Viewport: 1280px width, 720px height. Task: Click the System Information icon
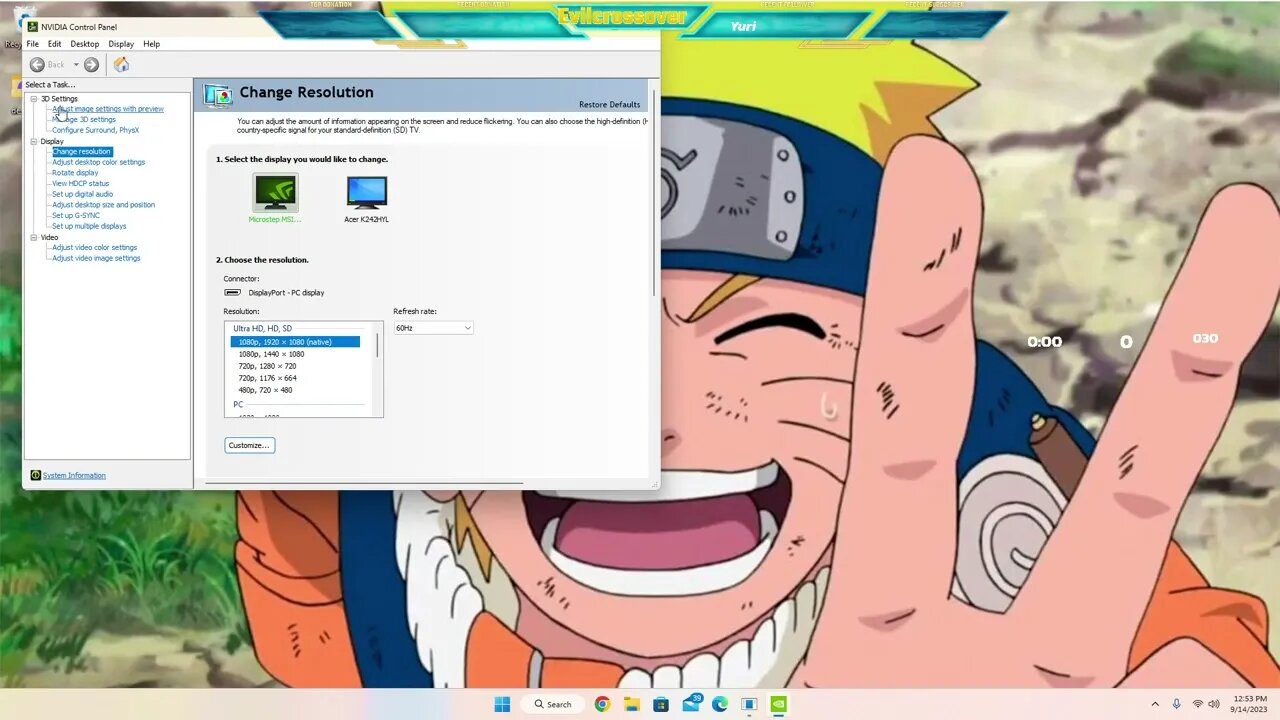[x=35, y=475]
